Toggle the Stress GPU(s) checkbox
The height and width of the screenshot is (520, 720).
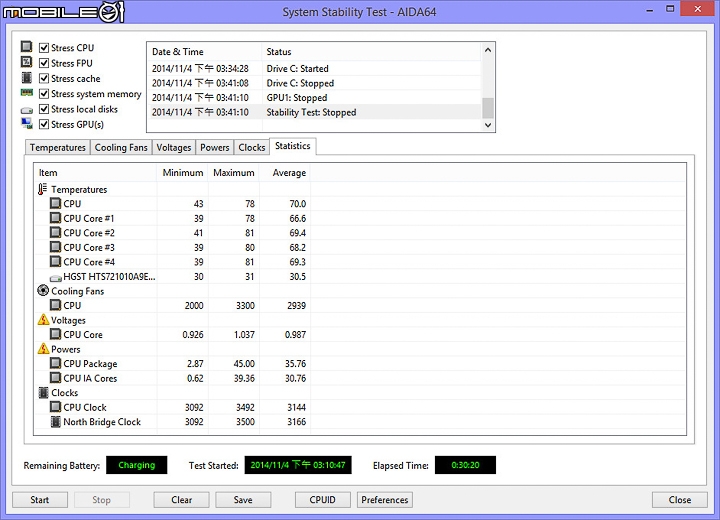point(44,124)
